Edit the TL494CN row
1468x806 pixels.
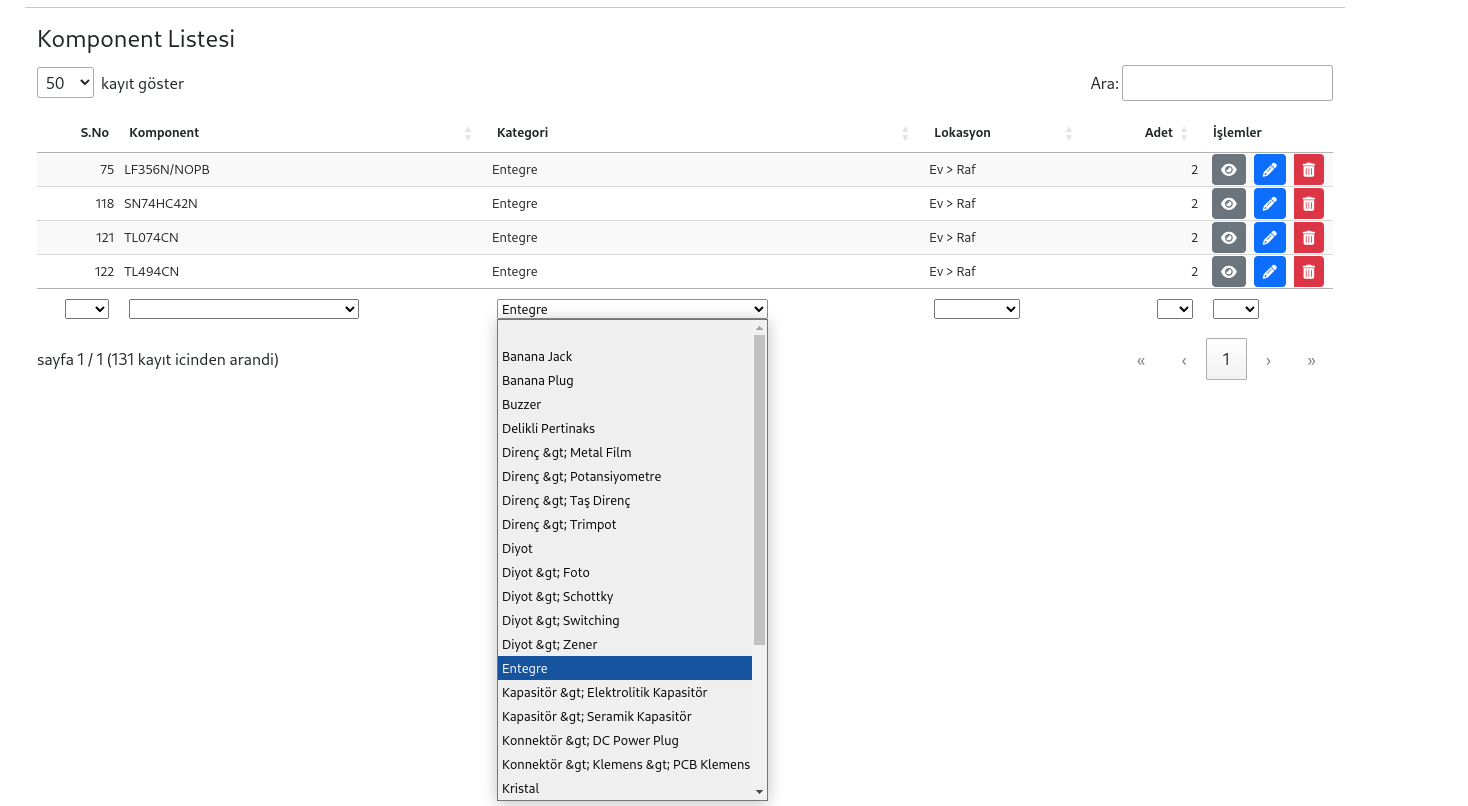point(1270,272)
